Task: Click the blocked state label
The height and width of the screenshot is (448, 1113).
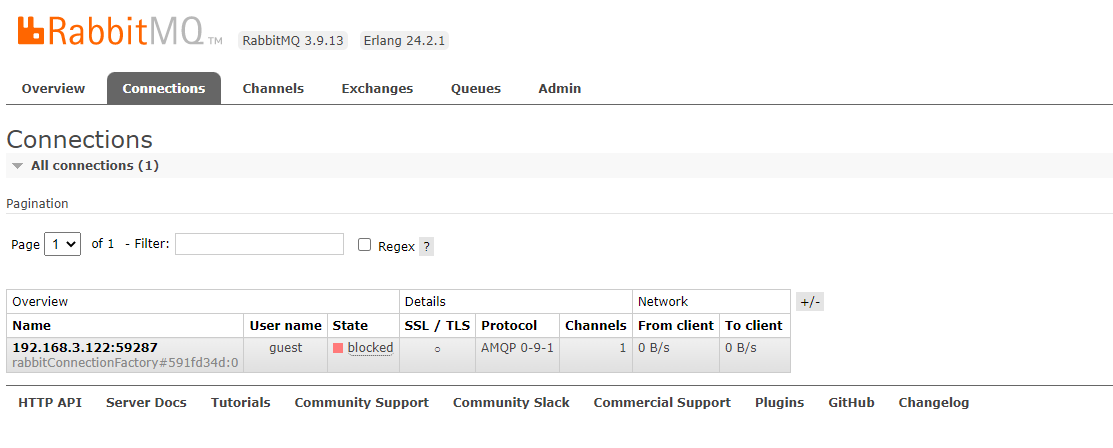Action: tap(371, 348)
